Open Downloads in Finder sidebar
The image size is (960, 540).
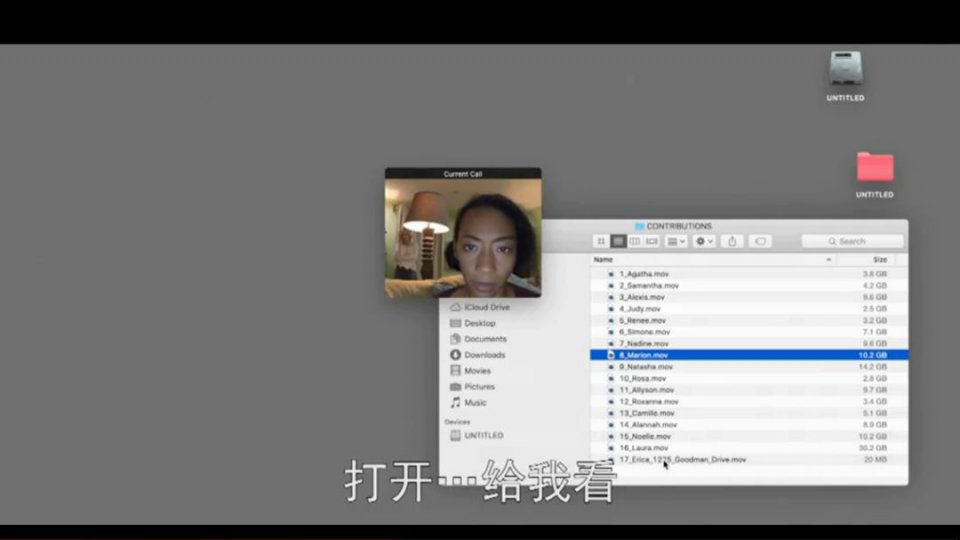484,355
